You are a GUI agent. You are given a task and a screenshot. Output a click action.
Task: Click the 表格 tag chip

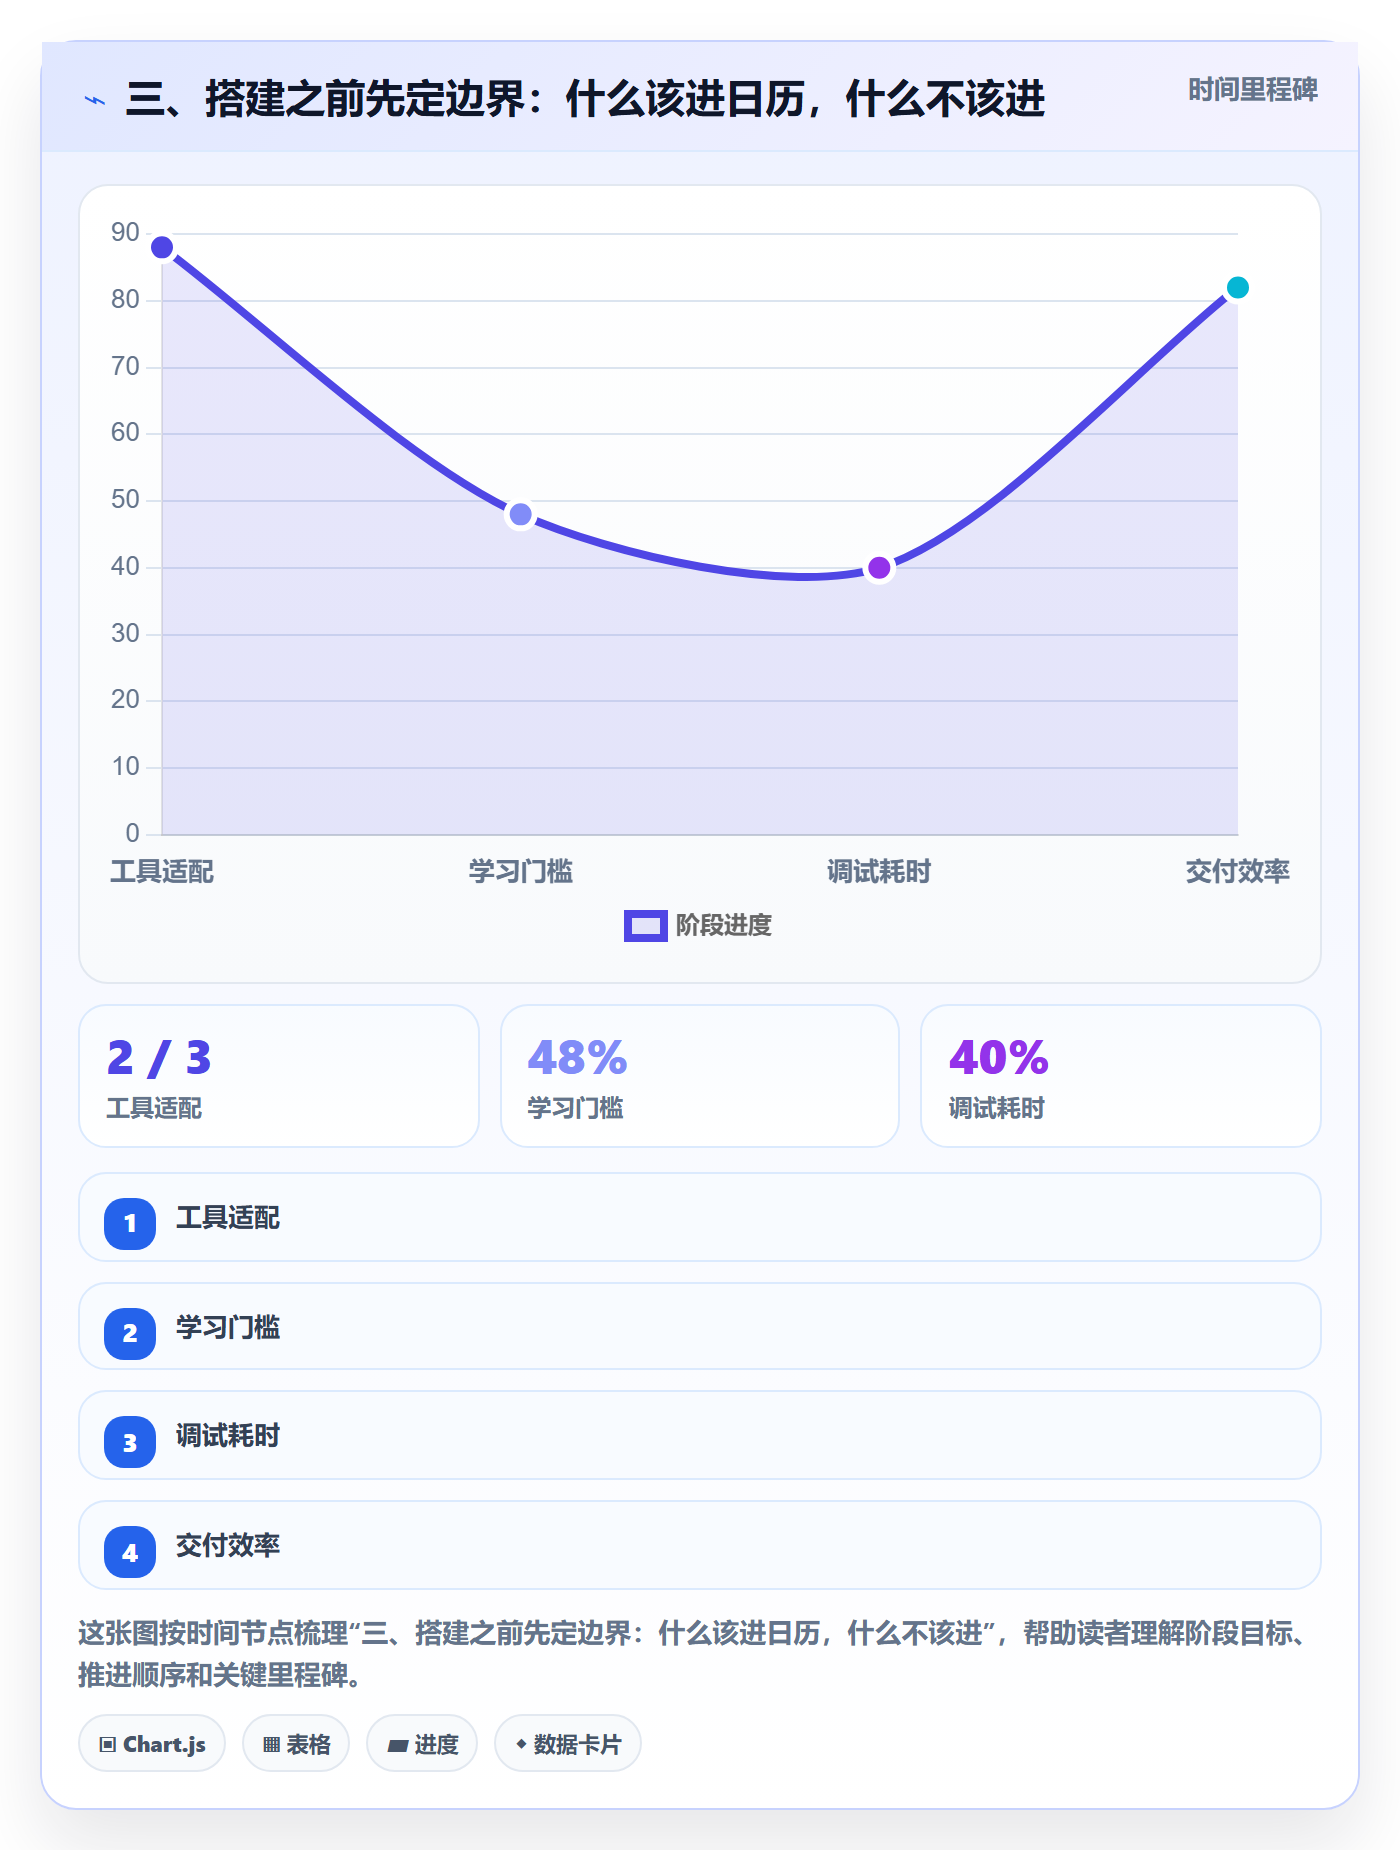[296, 1744]
